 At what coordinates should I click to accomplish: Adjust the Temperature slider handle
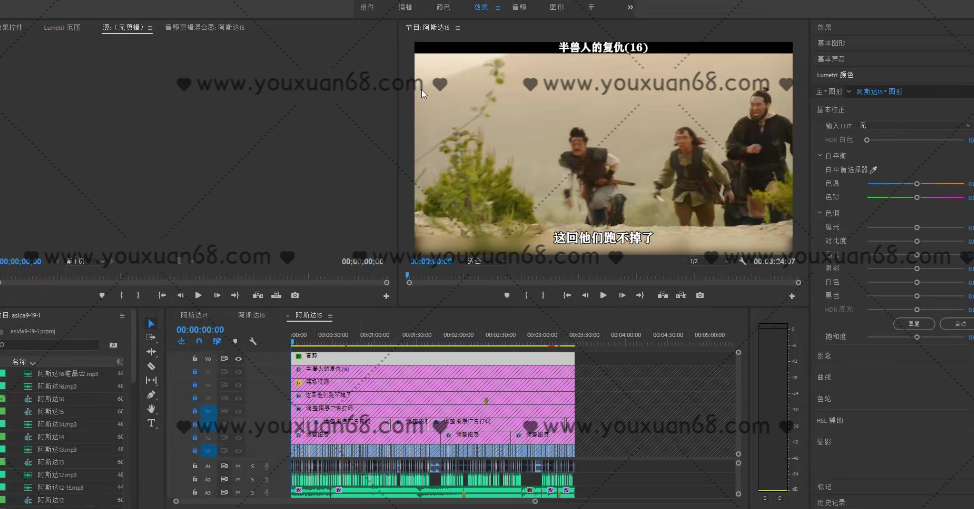pyautogui.click(x=916, y=184)
